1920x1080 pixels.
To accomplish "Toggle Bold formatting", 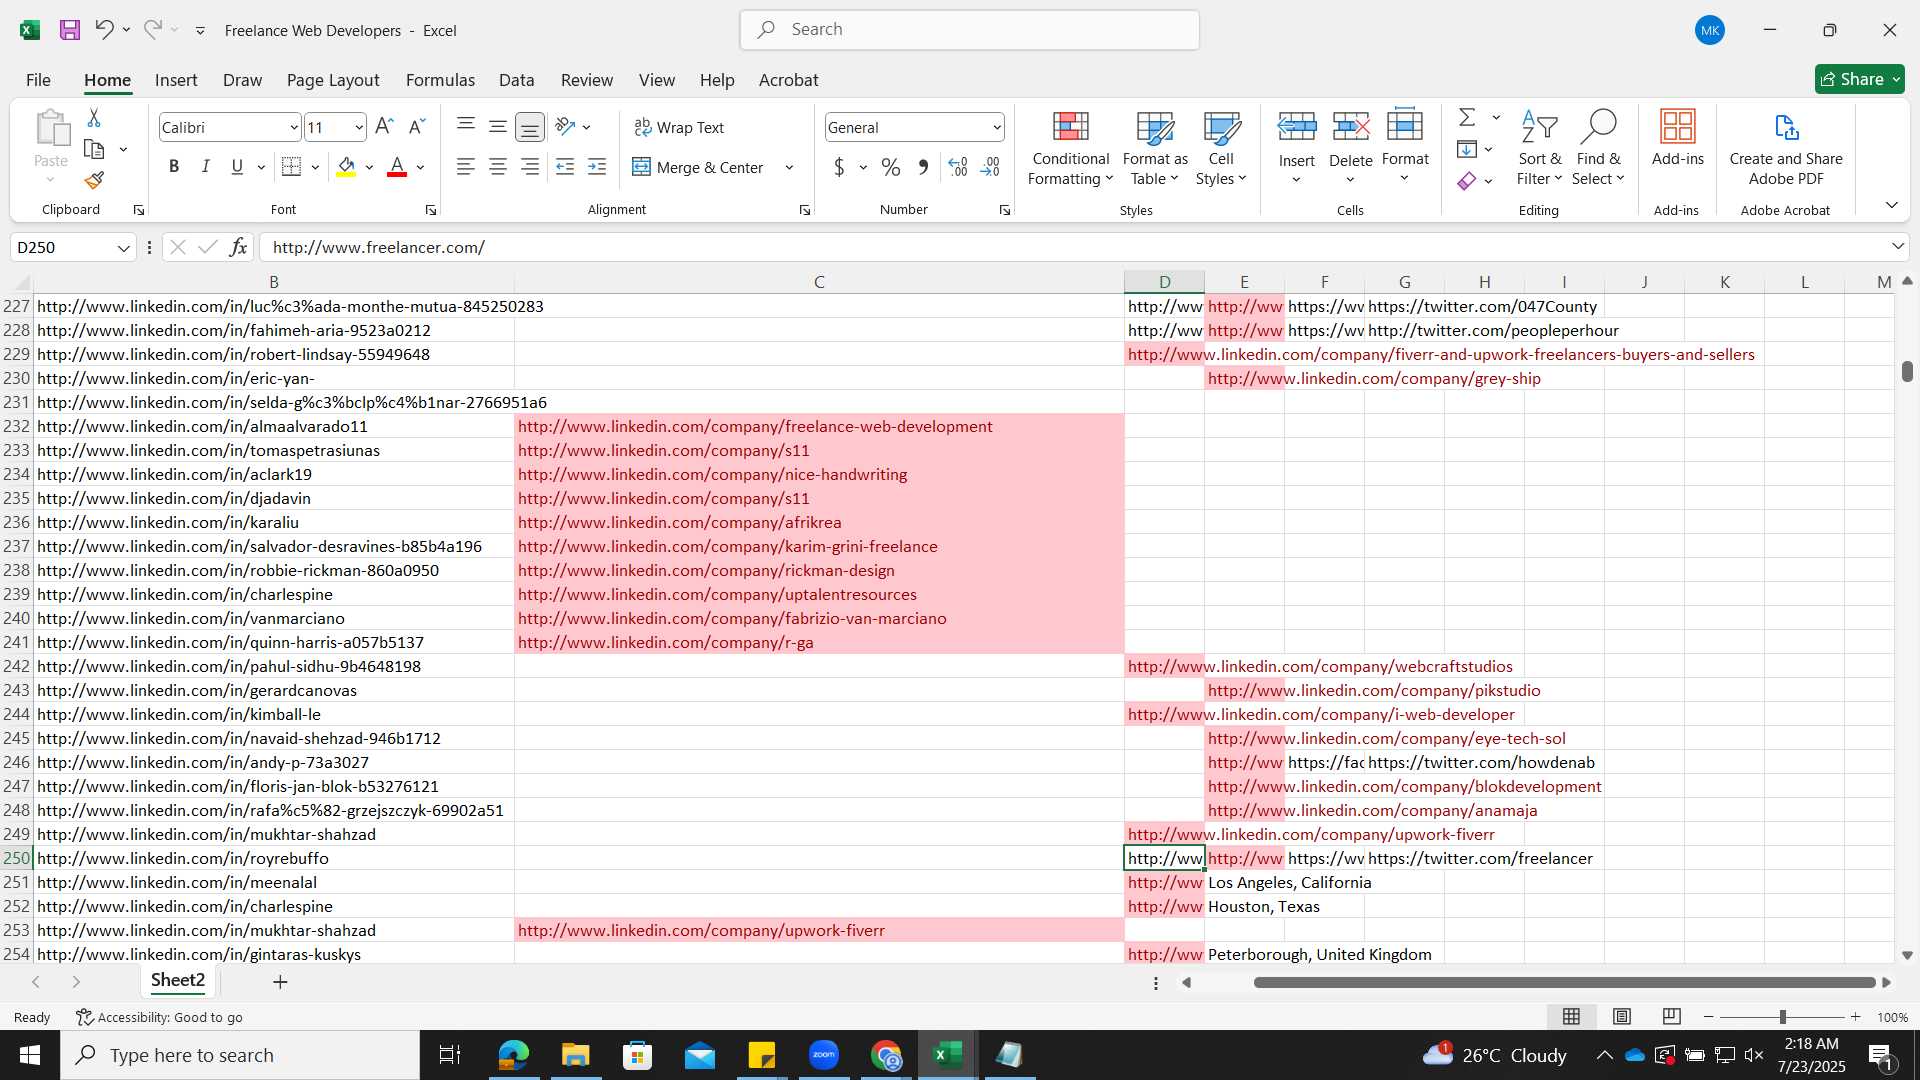I will tap(174, 167).
